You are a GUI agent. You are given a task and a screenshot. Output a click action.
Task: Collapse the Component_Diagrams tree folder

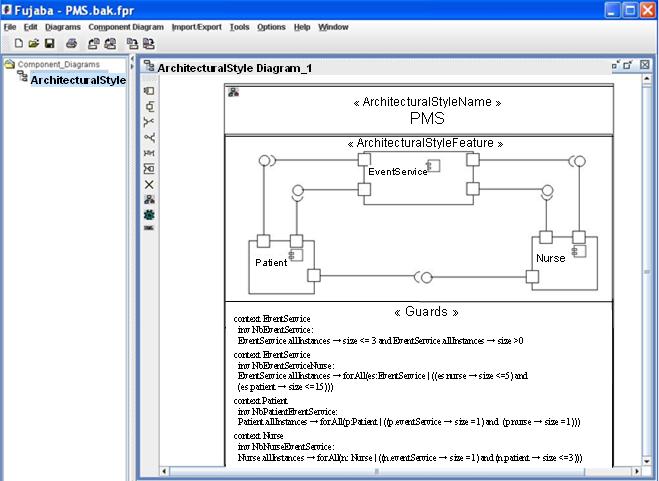click(x=9, y=64)
